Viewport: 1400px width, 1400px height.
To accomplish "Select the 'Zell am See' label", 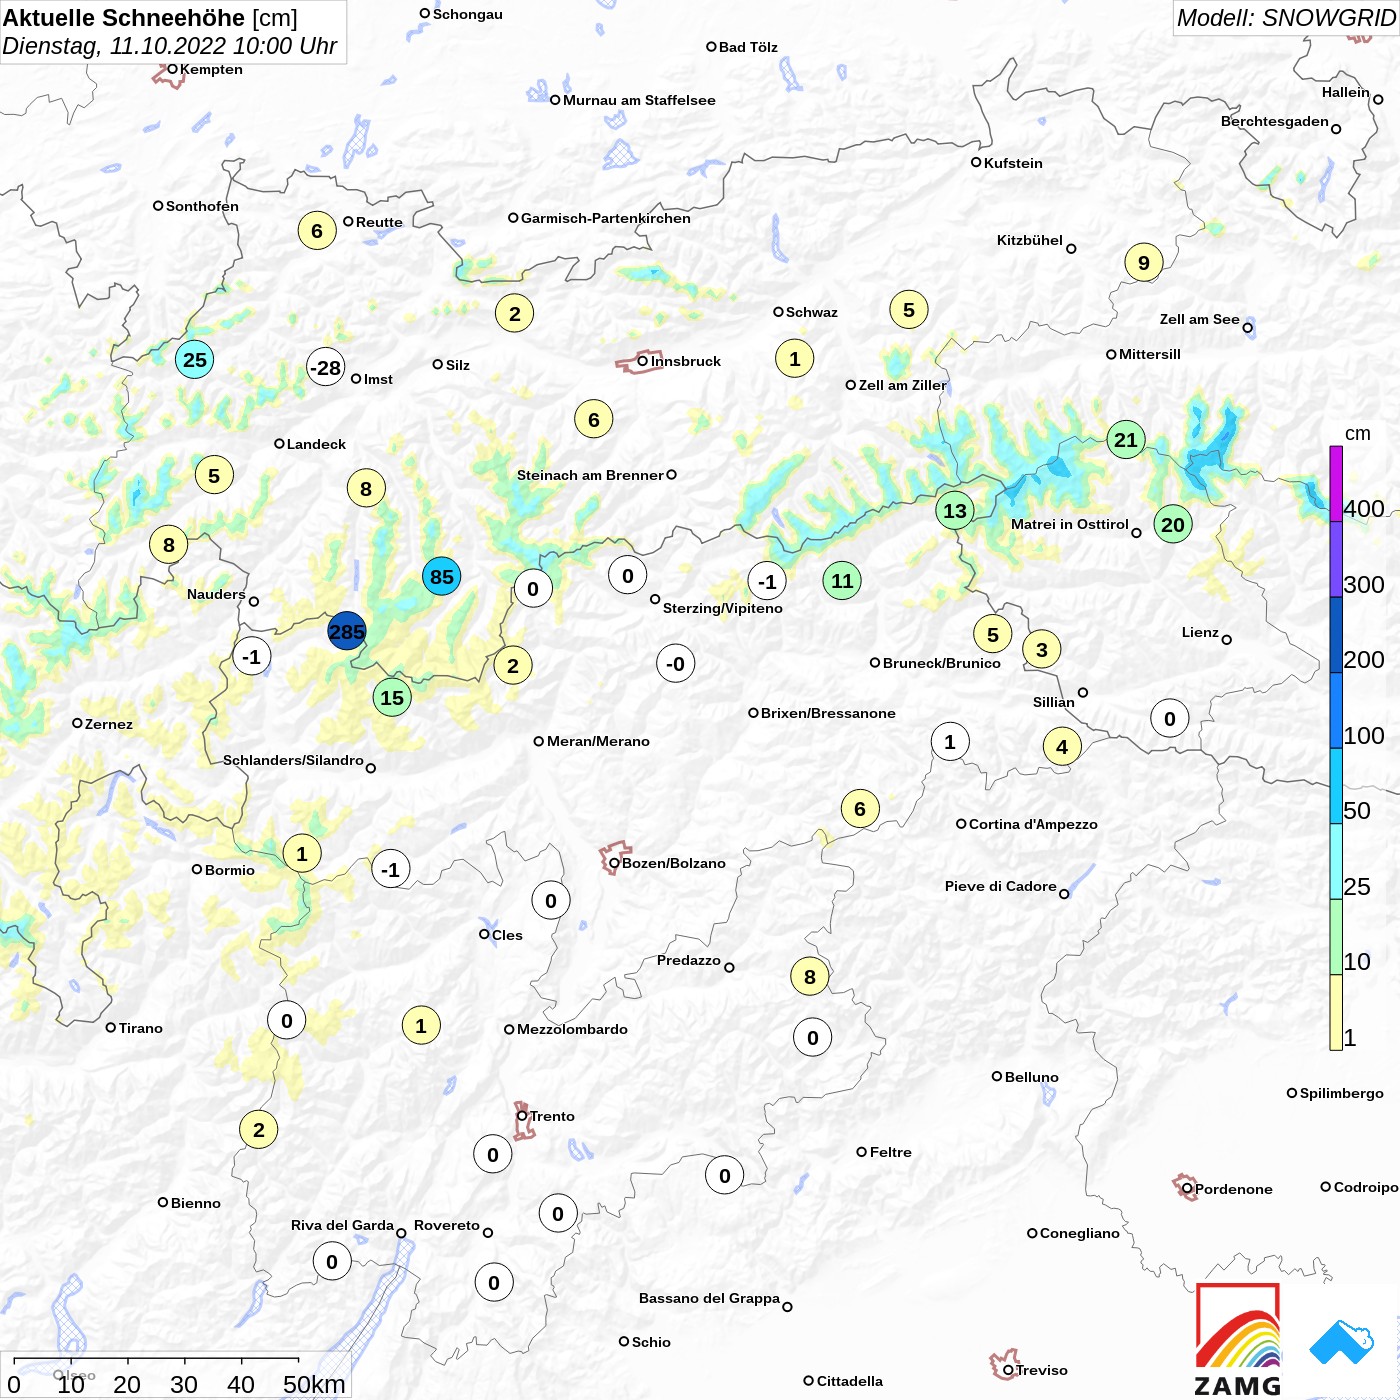I will [x=1199, y=319].
